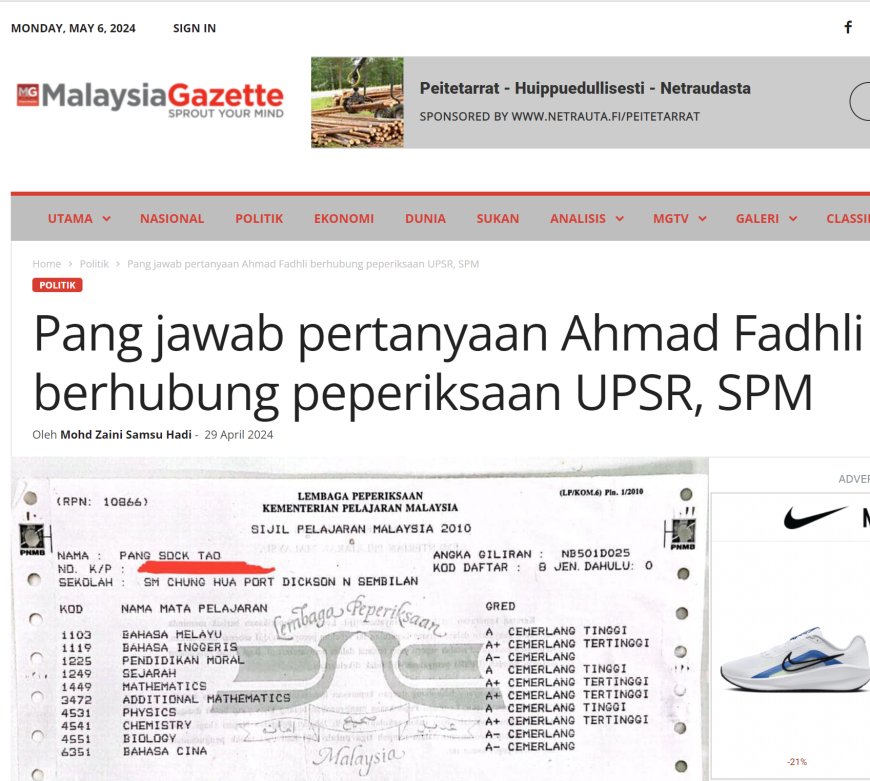
Task: Open the timber logs ad image
Action: pos(357,102)
